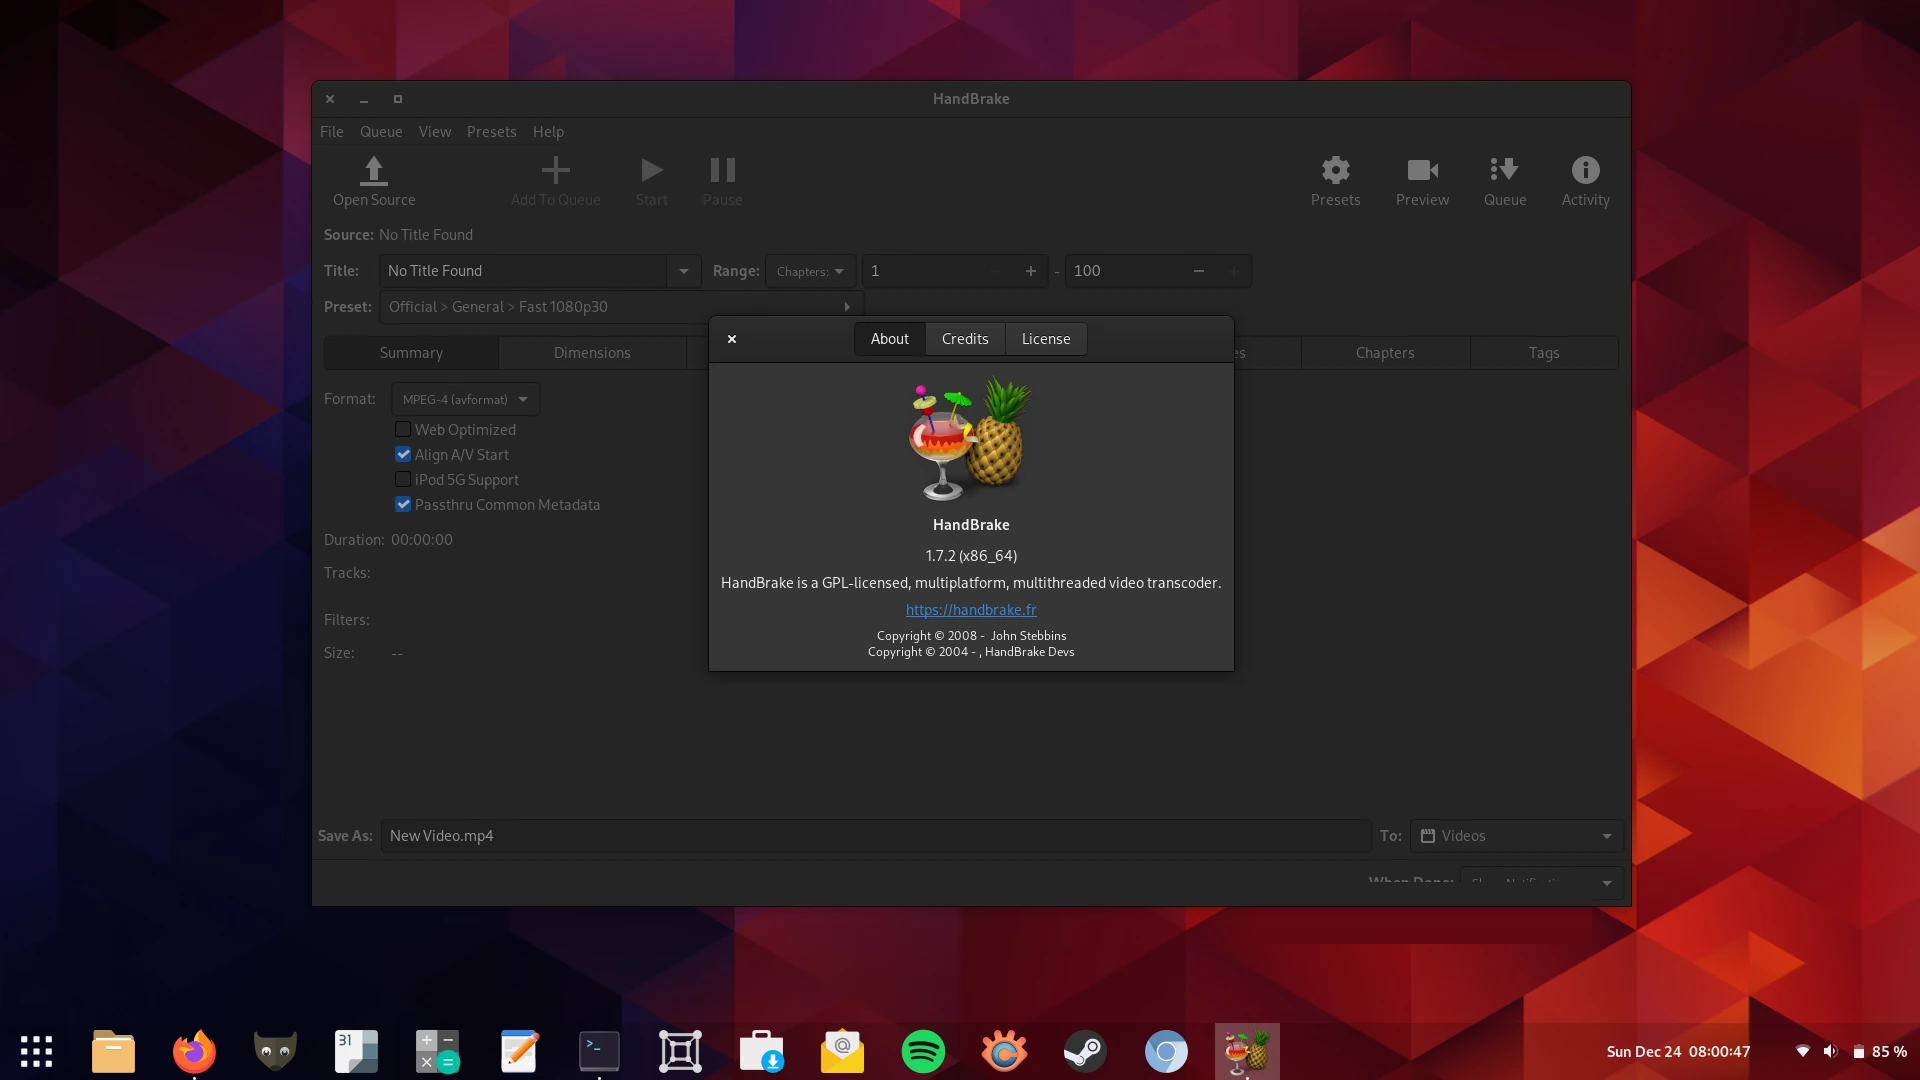The height and width of the screenshot is (1080, 1920).
Task: Expand the Preset selector arrow
Action: 847,307
